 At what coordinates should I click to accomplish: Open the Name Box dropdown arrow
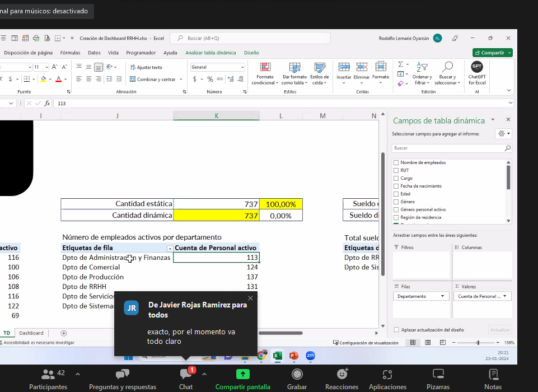click(11, 103)
